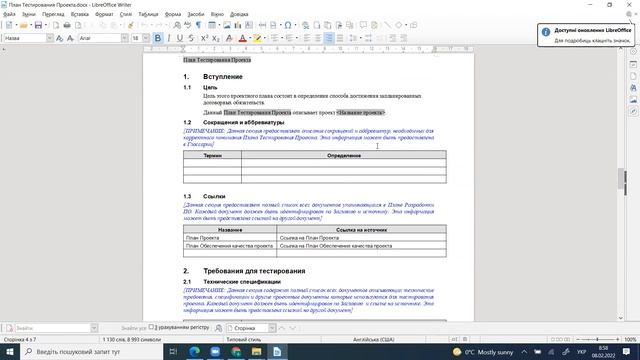The height and width of the screenshot is (360, 640).
Task: Insert special character Omega icon
Action: (288, 25)
